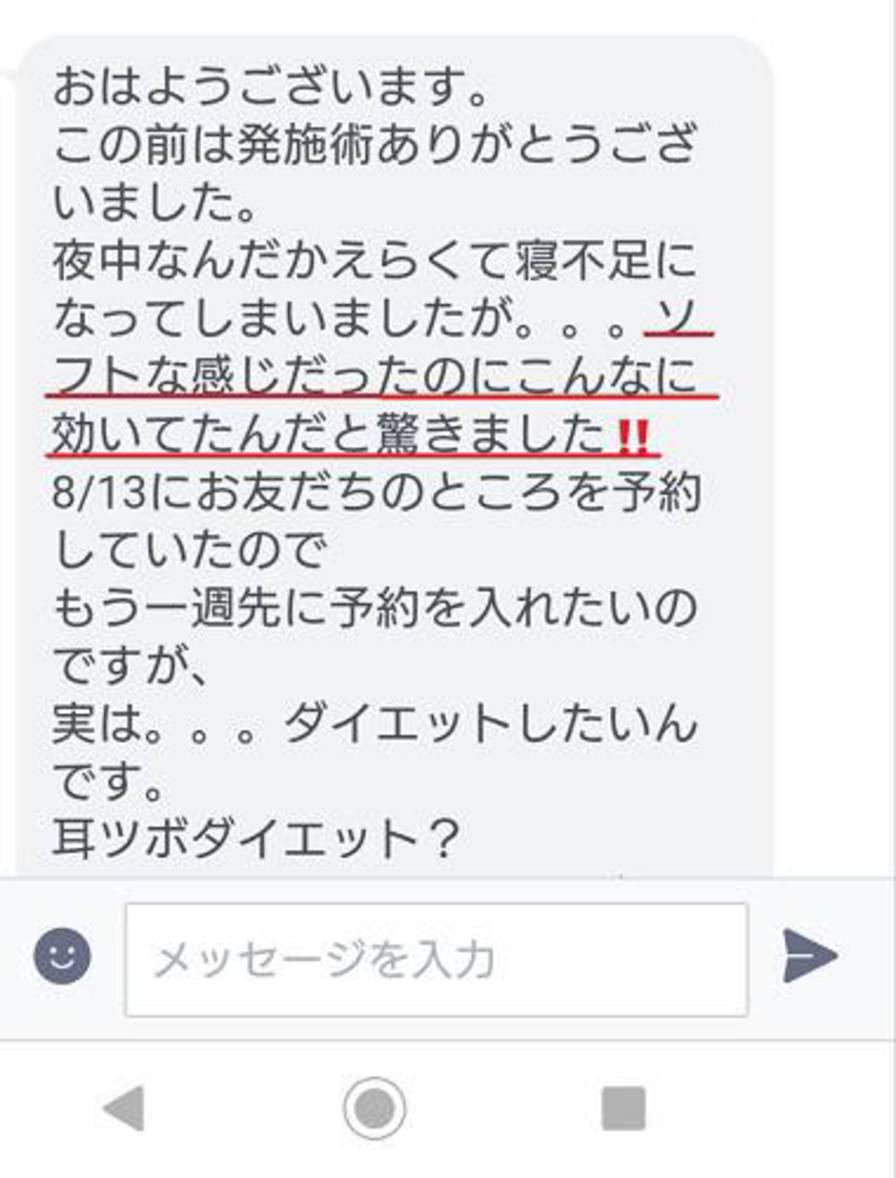Tap the Android home circle button
Screen dimensions: 896x1178
[x=375, y=1108]
